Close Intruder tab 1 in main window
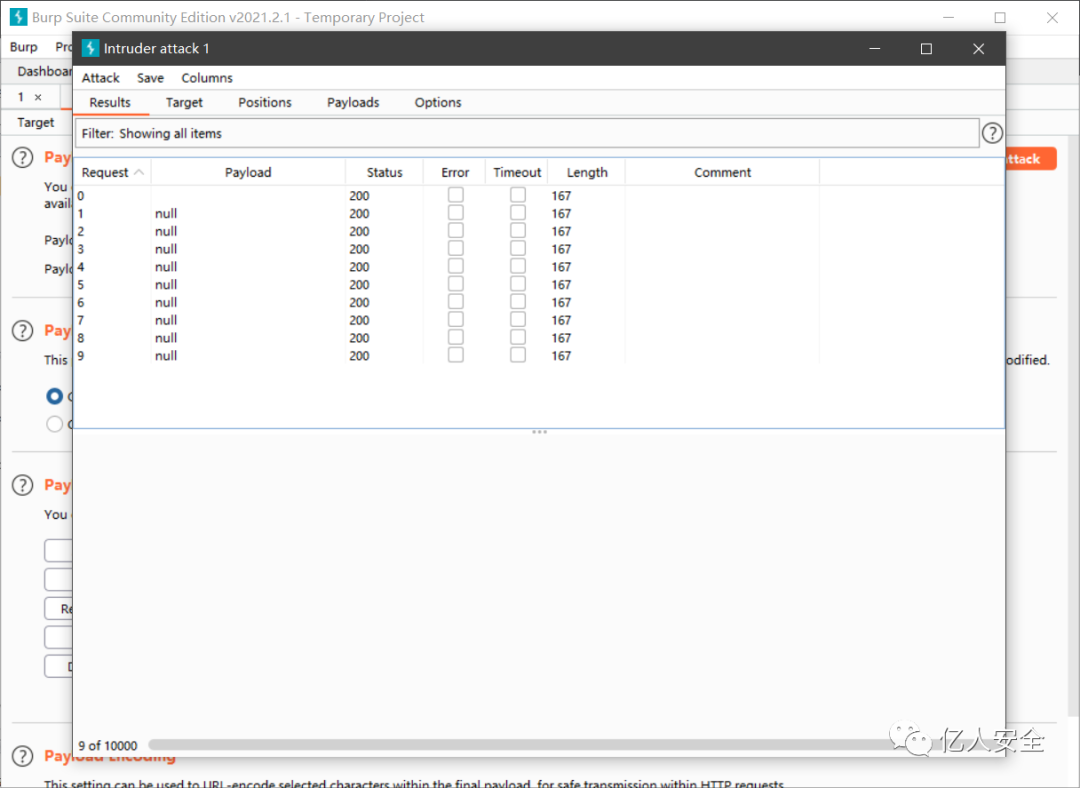1080x788 pixels. click(38, 97)
